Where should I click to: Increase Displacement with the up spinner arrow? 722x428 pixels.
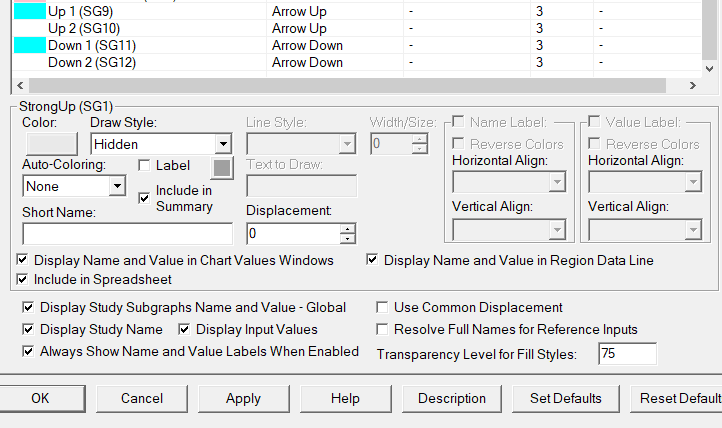(x=347, y=228)
